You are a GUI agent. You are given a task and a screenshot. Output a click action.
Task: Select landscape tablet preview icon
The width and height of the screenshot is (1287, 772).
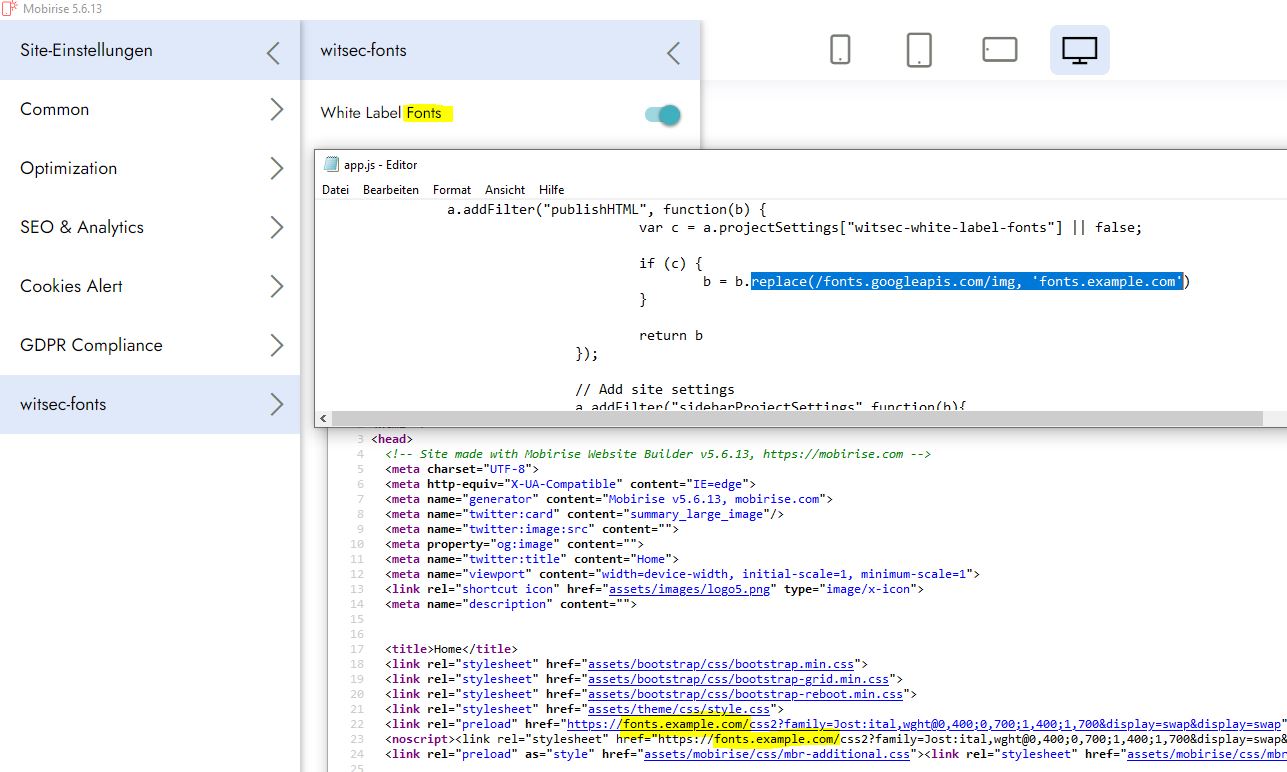(999, 50)
